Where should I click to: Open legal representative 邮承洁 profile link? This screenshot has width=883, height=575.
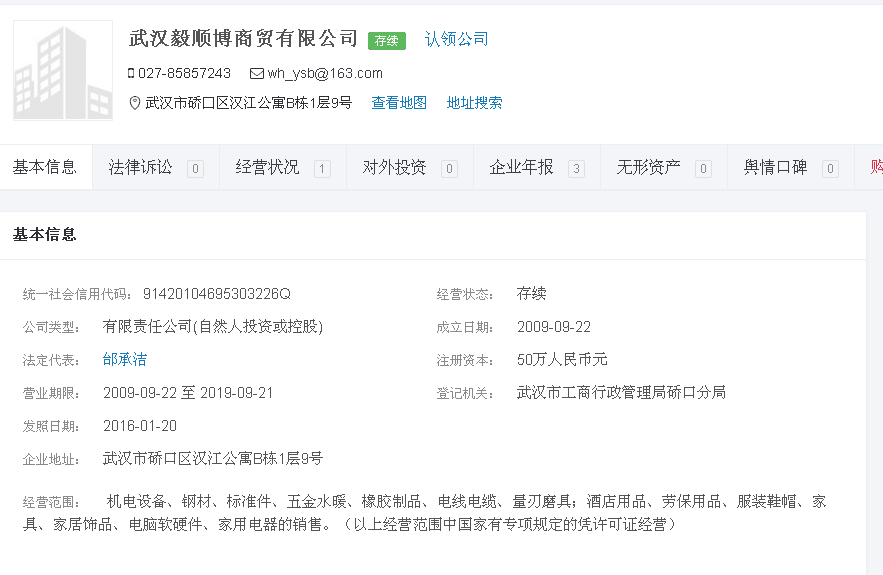124,359
